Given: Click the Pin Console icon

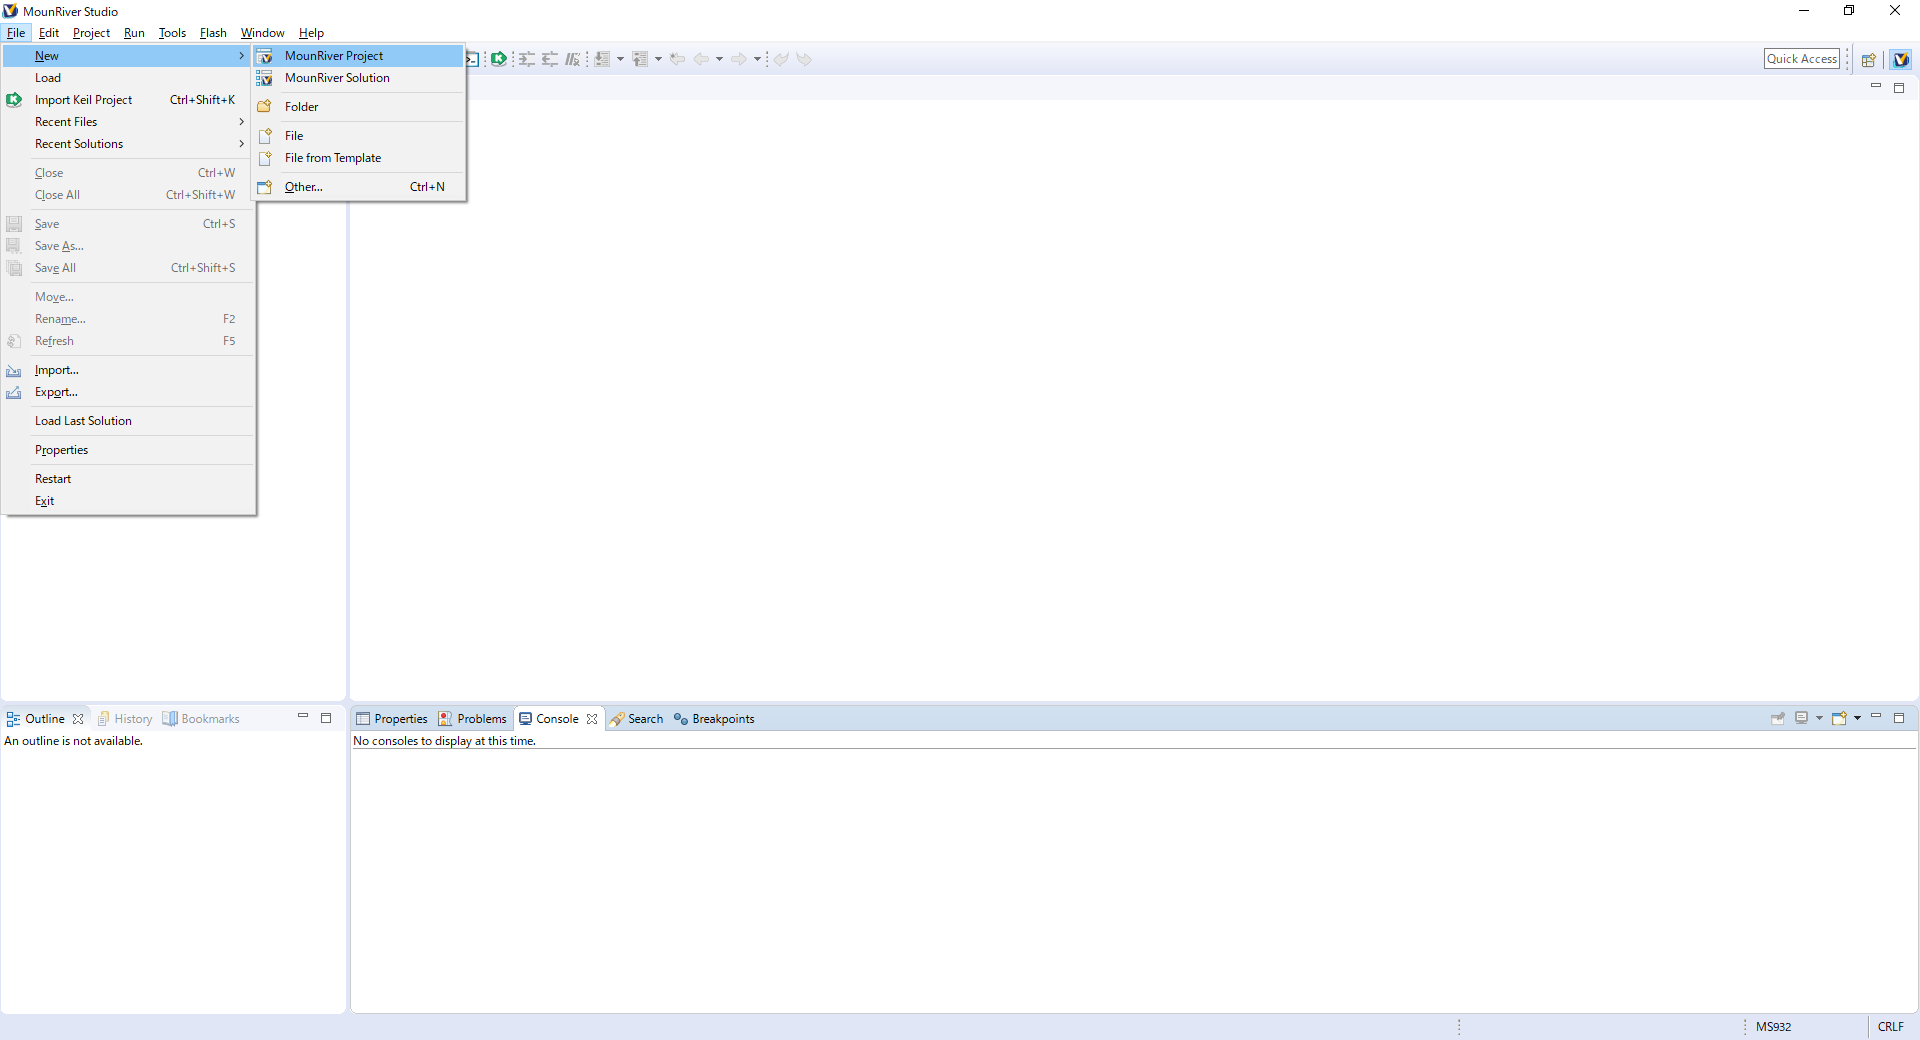Looking at the screenshot, I should (1778, 719).
